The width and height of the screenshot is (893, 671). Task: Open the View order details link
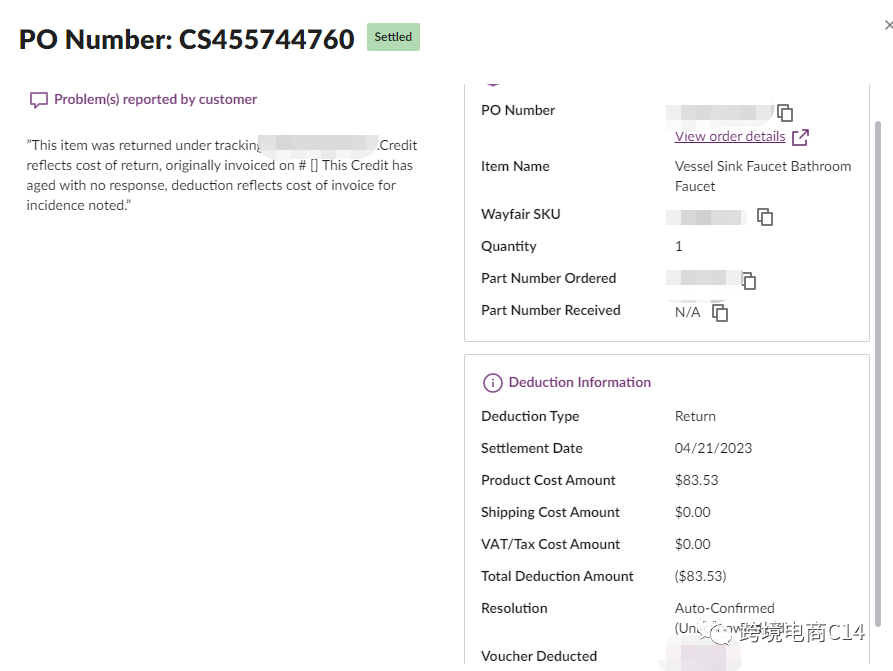tap(730, 137)
